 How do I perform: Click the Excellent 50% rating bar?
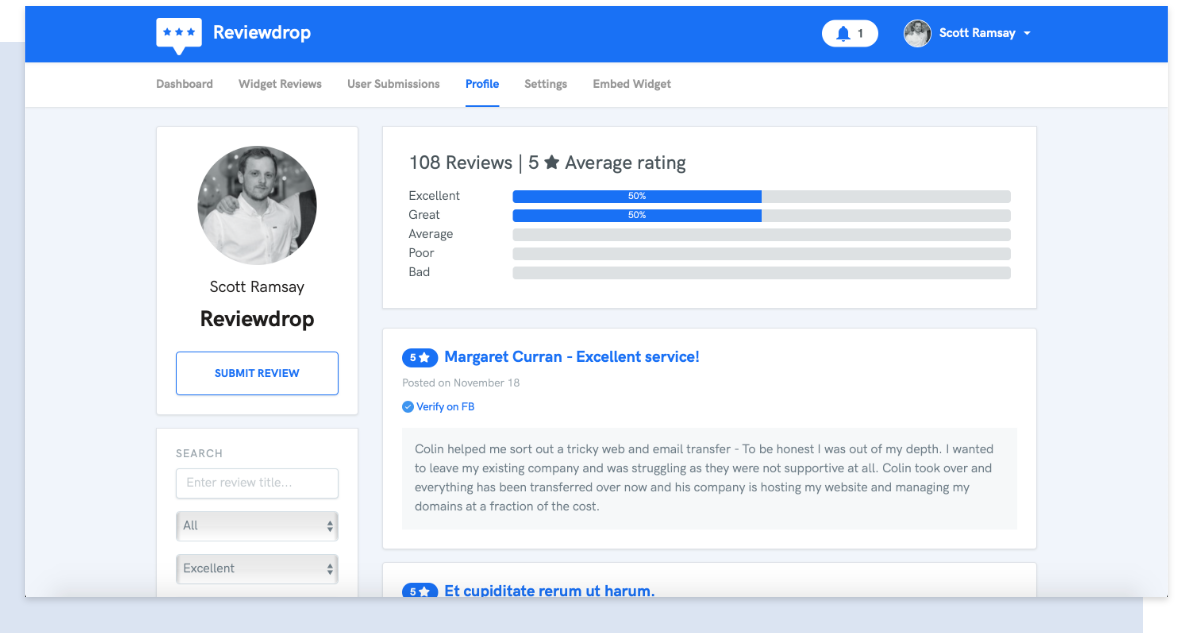(x=637, y=196)
